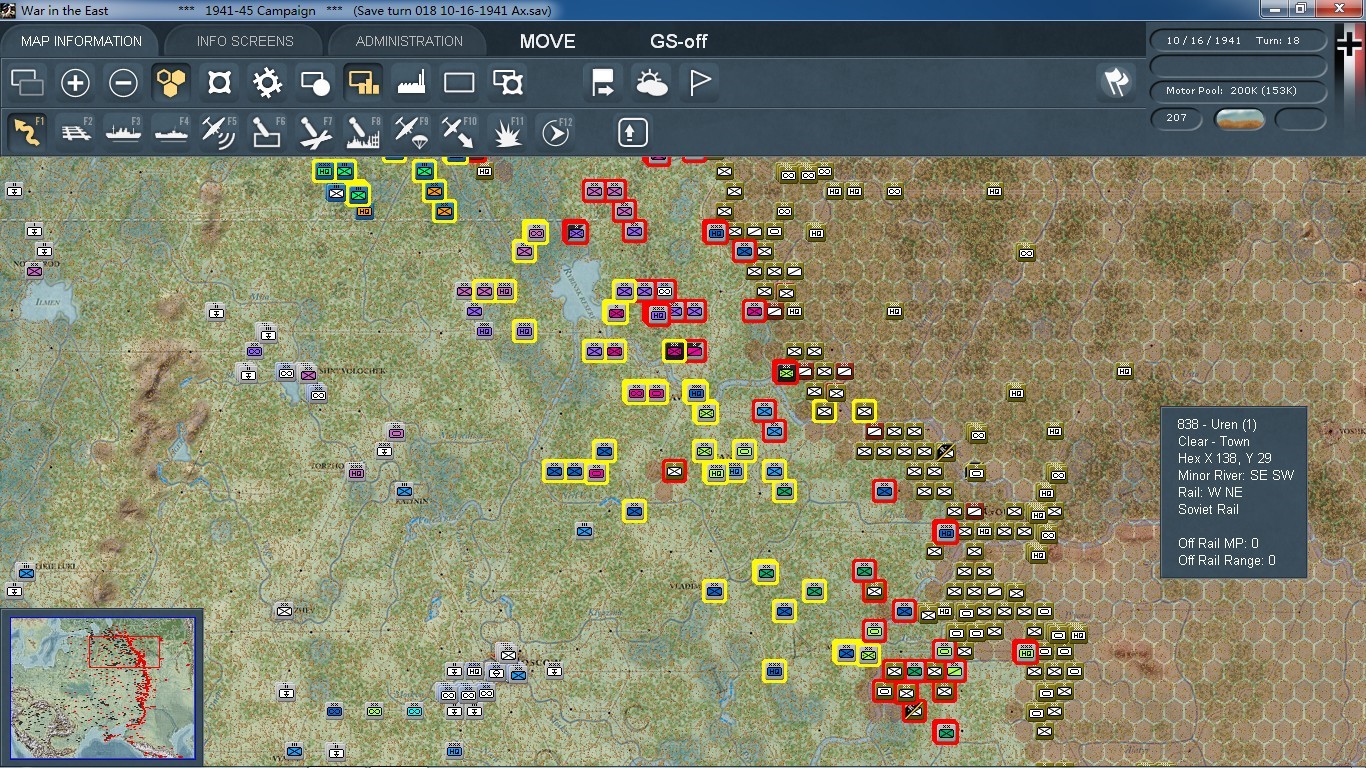Click the gear cog toolbar icon
1366x768 pixels.
(267, 83)
